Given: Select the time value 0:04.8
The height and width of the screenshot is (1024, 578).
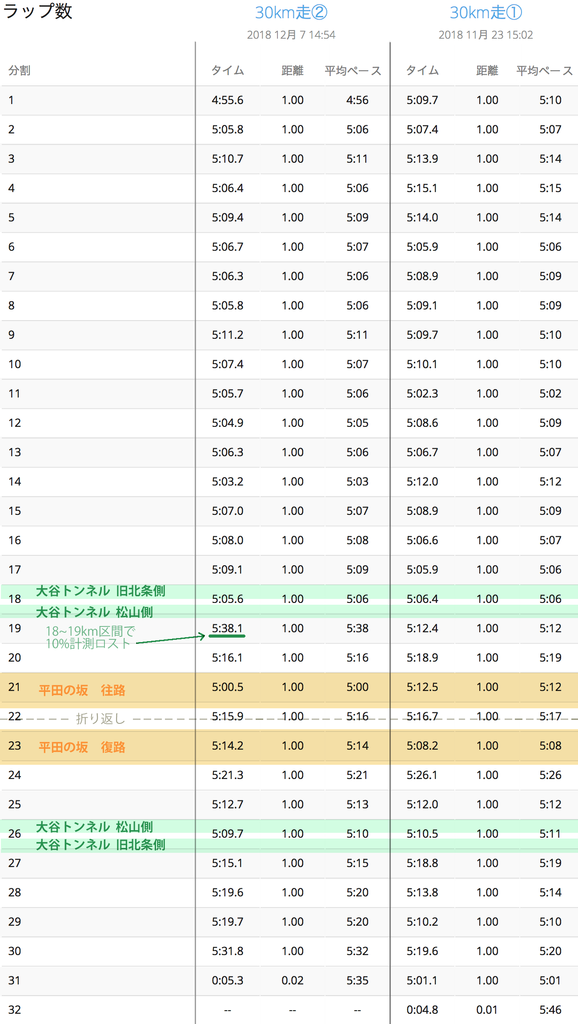Looking at the screenshot, I should (x=422, y=1010).
